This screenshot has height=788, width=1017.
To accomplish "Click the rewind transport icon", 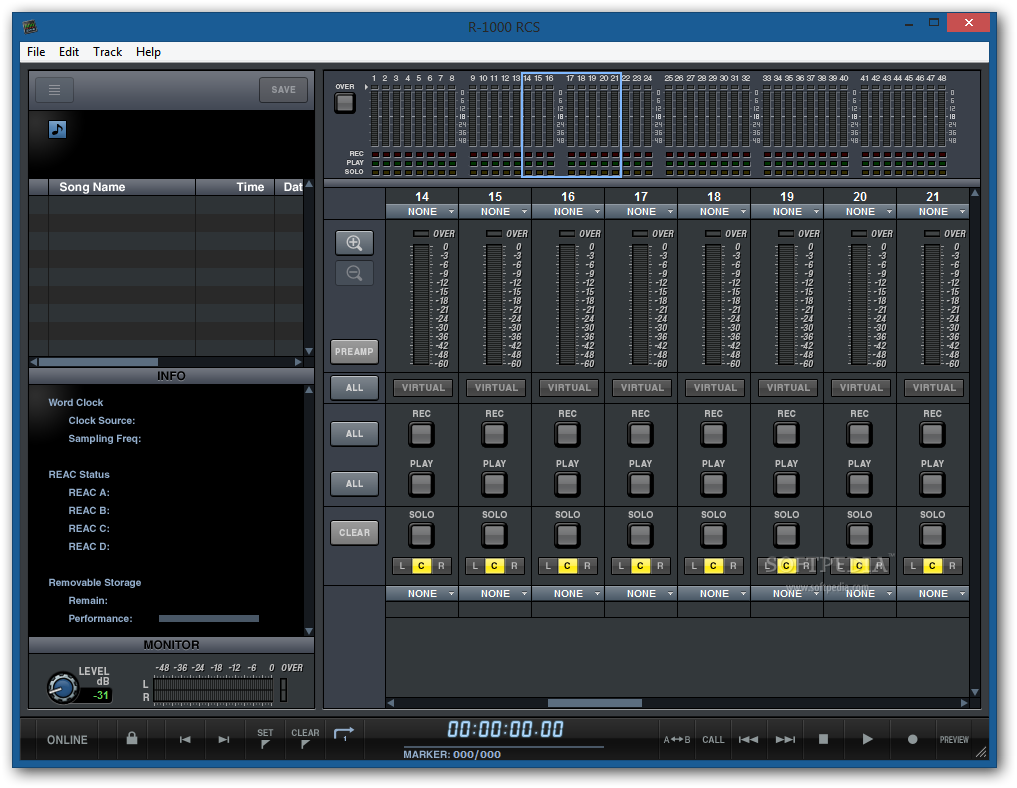I will [748, 739].
